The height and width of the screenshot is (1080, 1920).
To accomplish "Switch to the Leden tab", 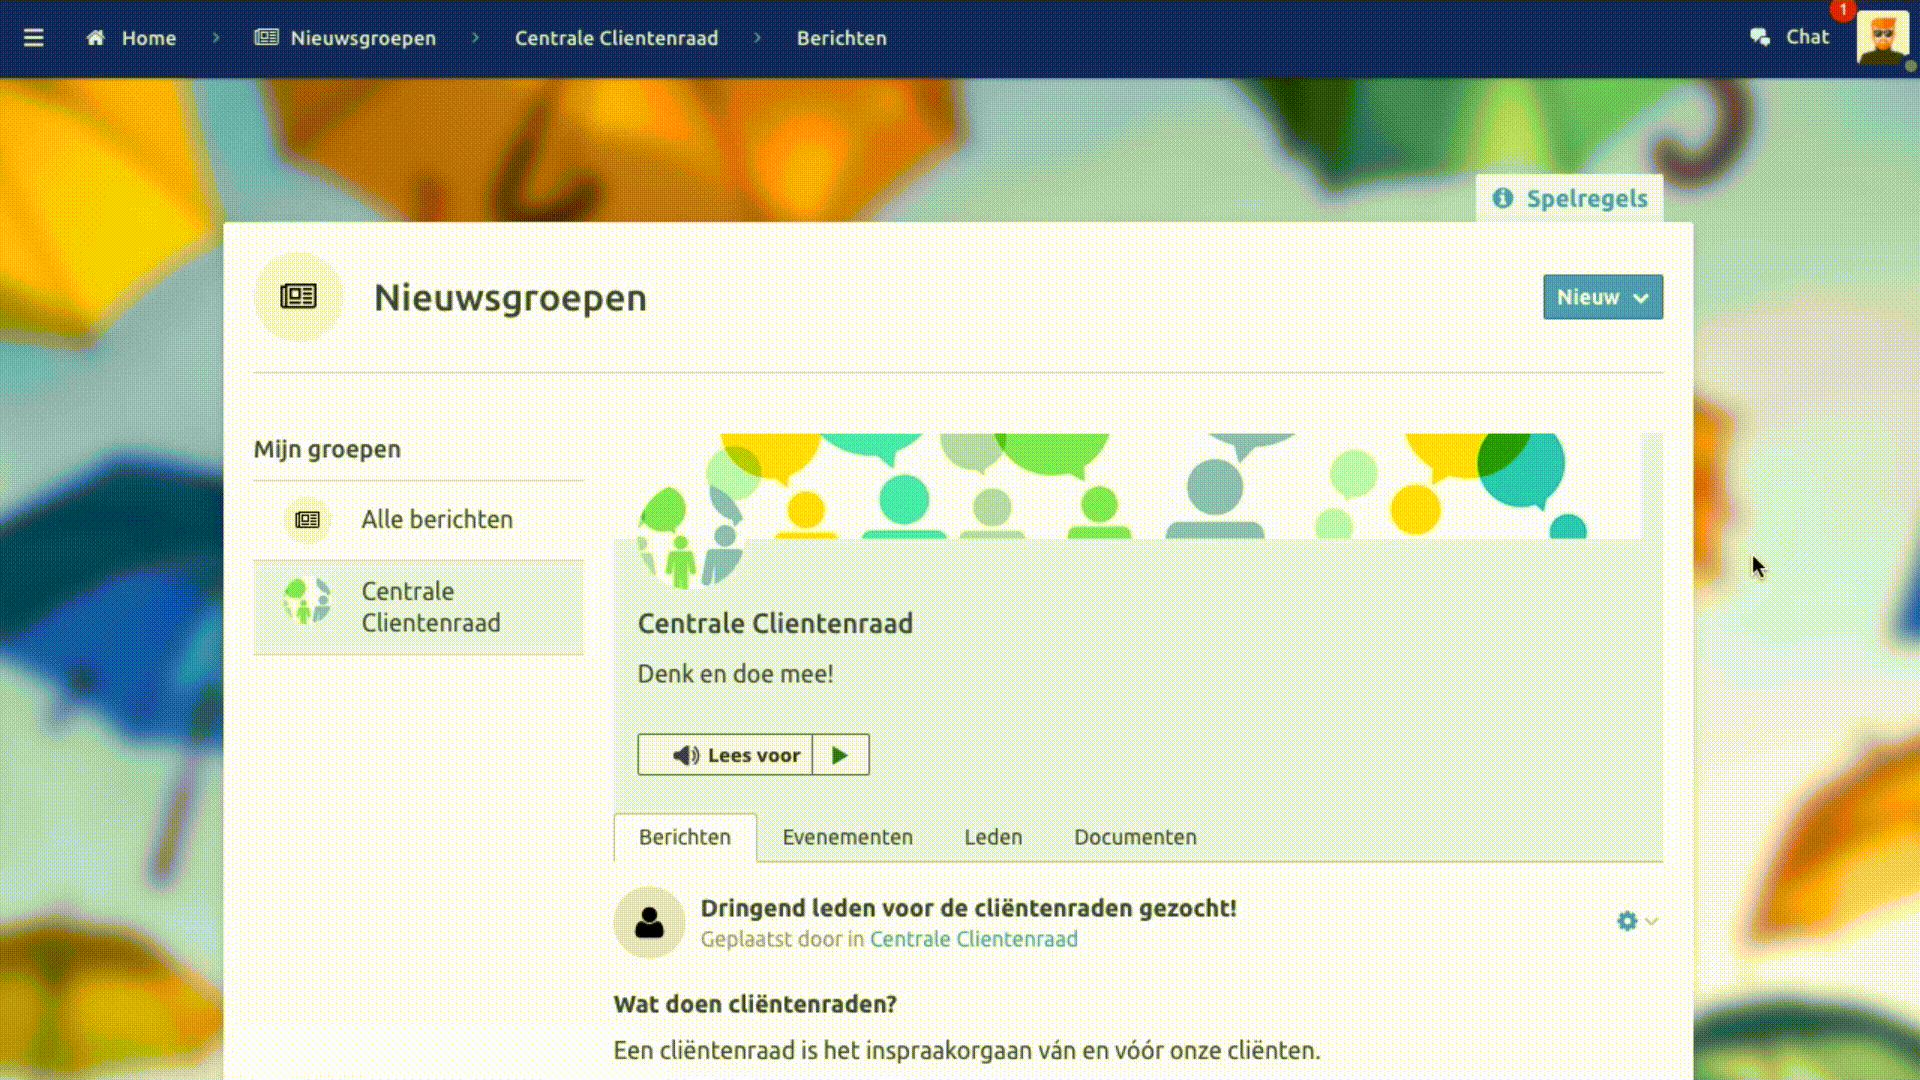I will click(x=993, y=837).
